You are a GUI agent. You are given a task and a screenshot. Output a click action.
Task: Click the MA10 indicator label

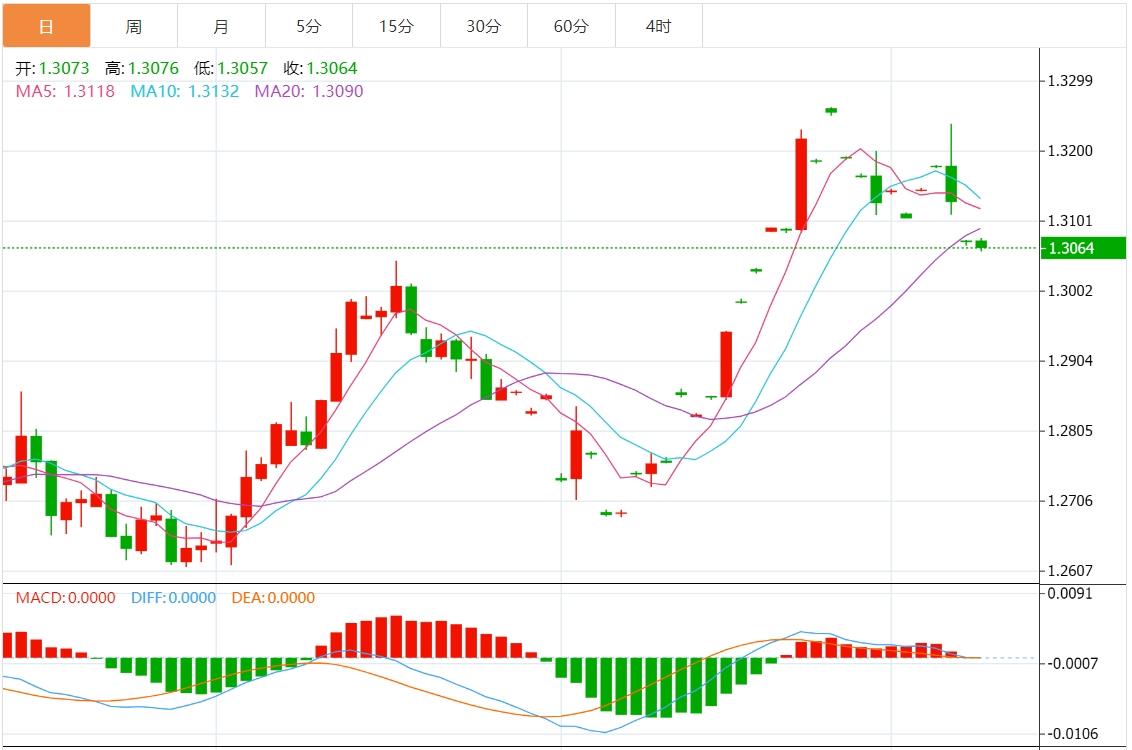click(185, 91)
